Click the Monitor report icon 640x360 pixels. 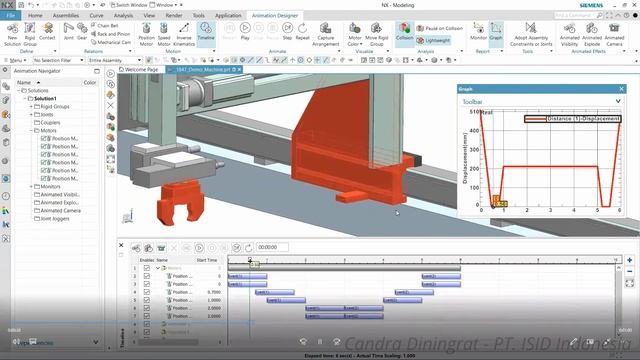[478, 31]
